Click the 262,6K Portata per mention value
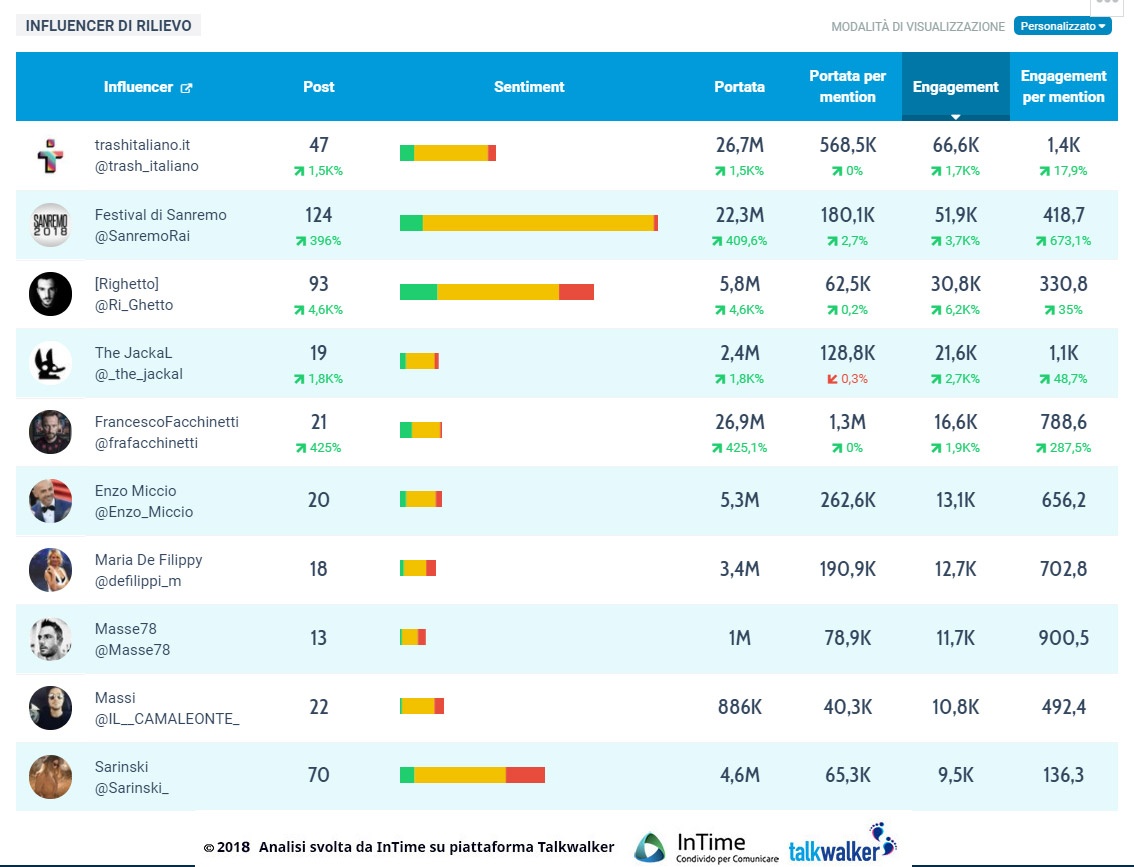The width and height of the screenshot is (1134, 867). 847,500
